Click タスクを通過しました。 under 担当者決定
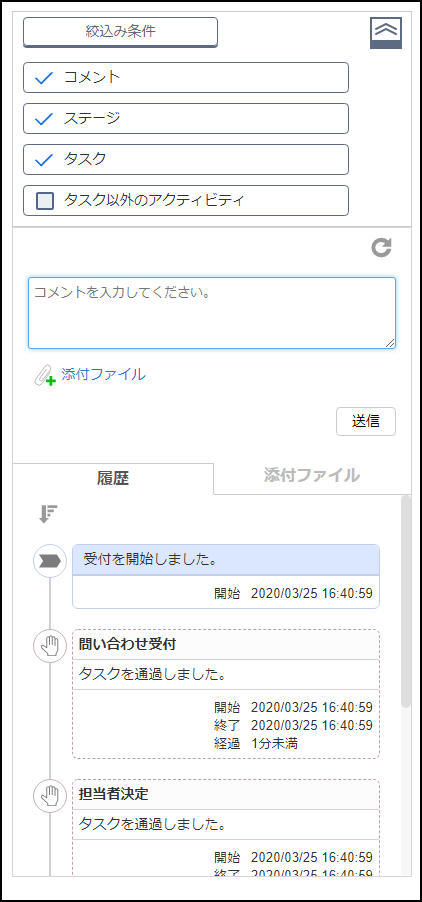The height and width of the screenshot is (902, 422). (x=151, y=824)
